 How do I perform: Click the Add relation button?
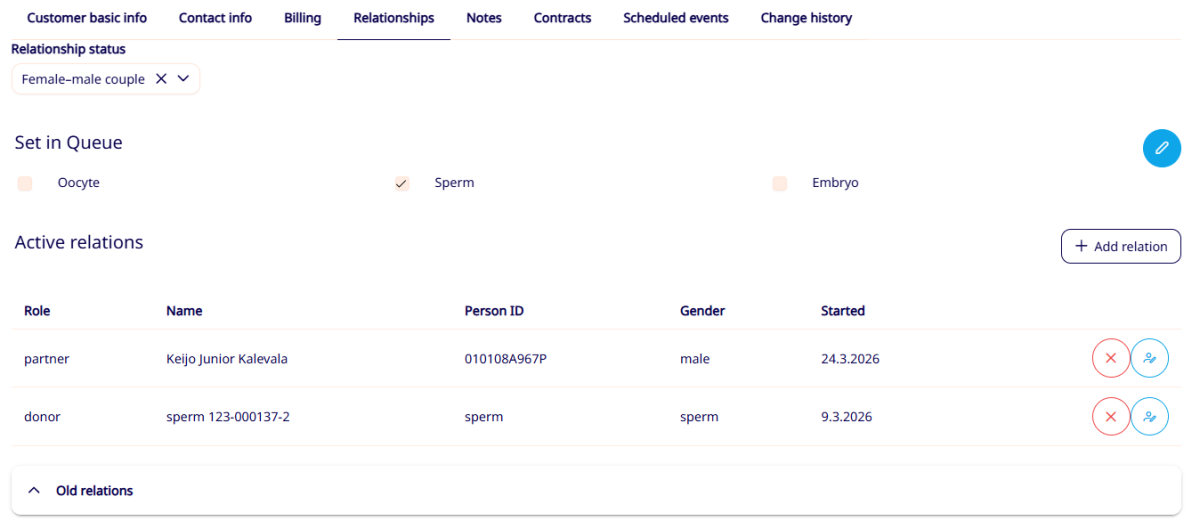pos(1120,246)
